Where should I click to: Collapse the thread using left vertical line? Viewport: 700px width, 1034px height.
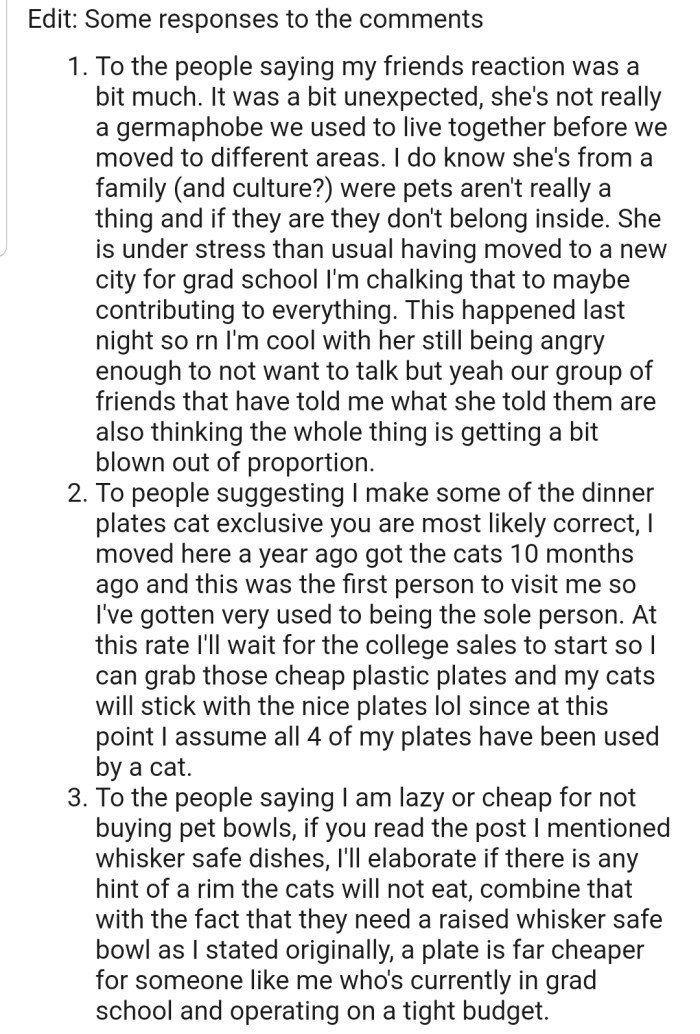click(5, 130)
